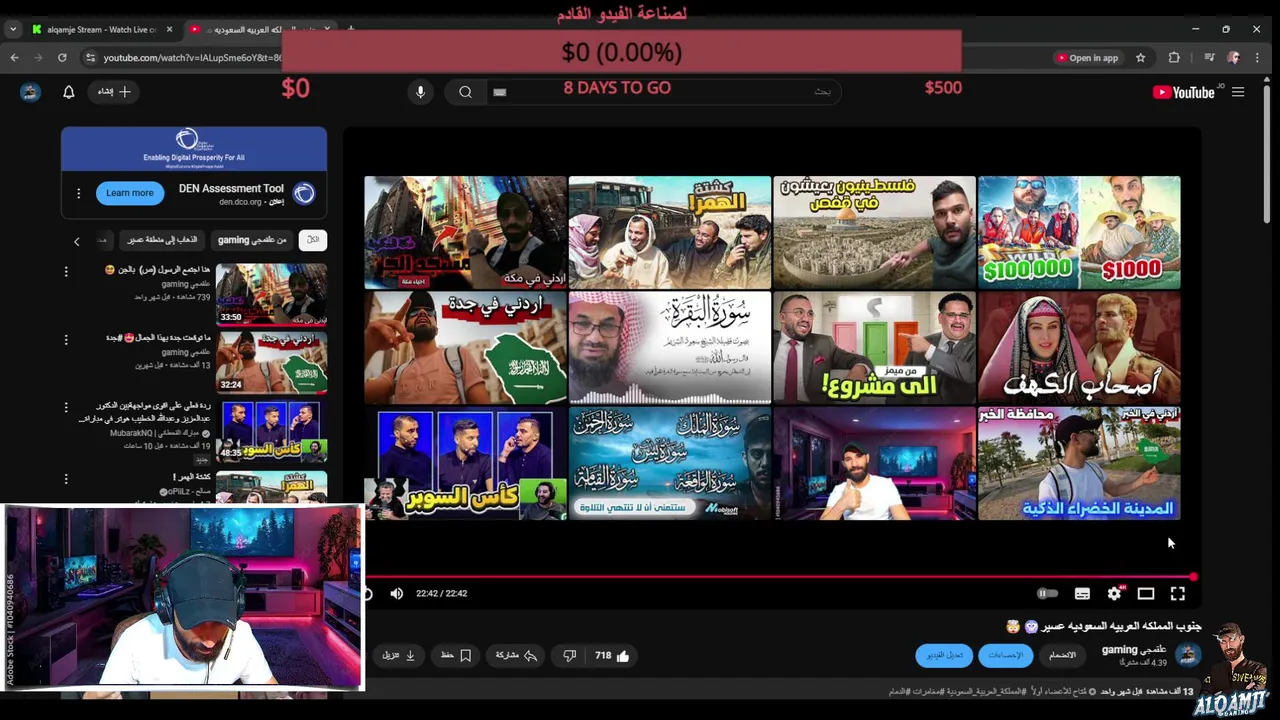The height and width of the screenshot is (720, 1280).
Task: Toggle subtitles captions button
Action: pyautogui.click(x=1082, y=593)
